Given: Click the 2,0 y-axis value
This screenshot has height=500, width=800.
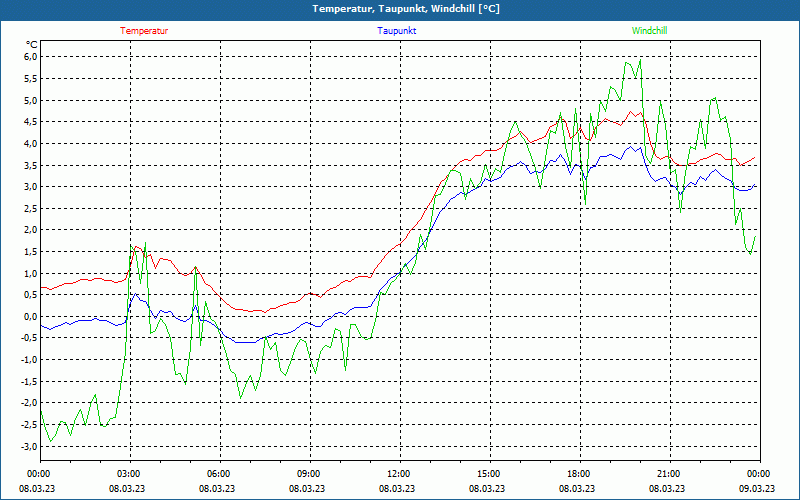Looking at the screenshot, I should pos(31,230).
